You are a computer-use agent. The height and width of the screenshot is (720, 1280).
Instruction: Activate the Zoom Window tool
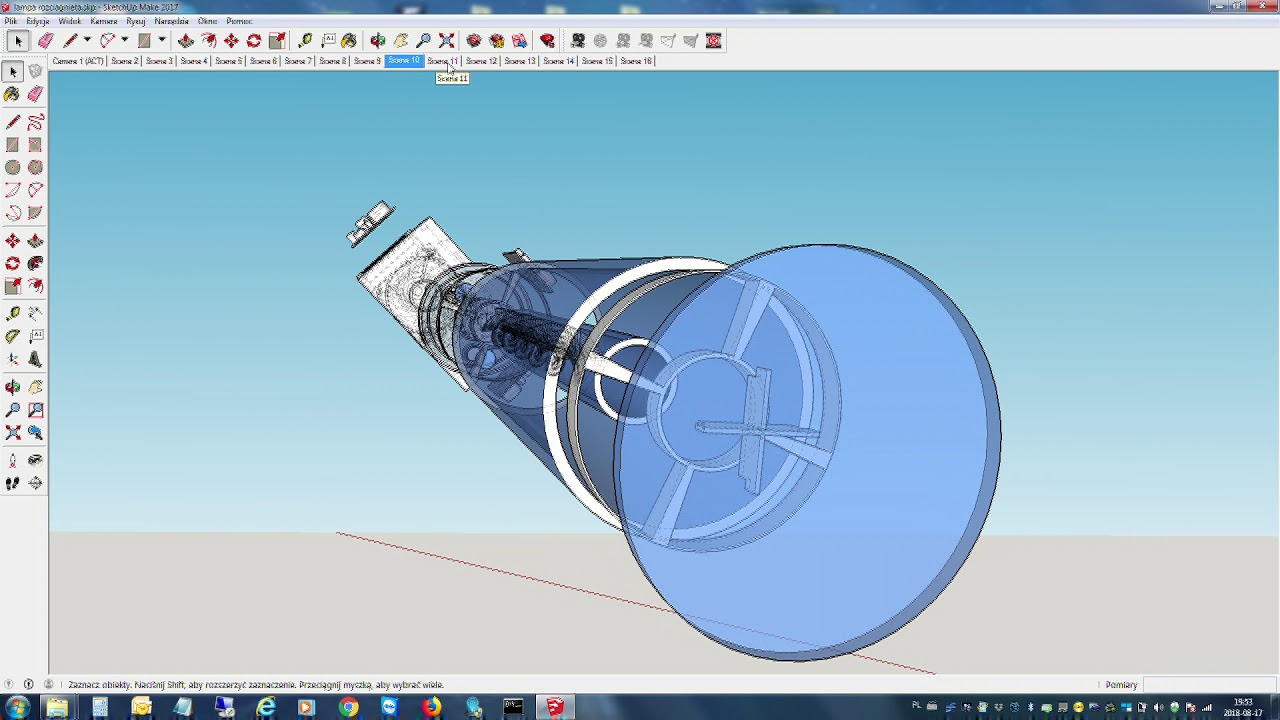(x=35, y=410)
